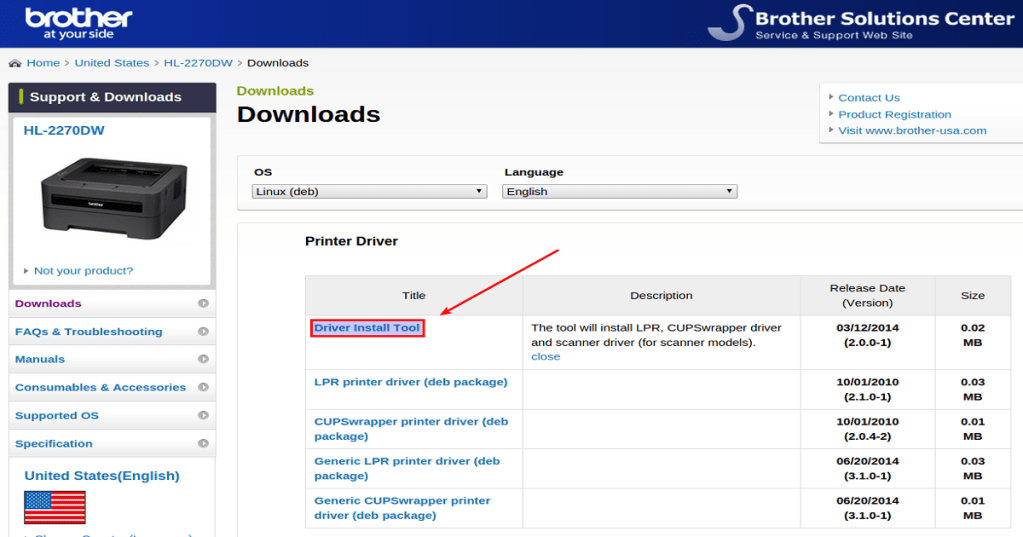Click the Not your product? link

click(x=83, y=271)
